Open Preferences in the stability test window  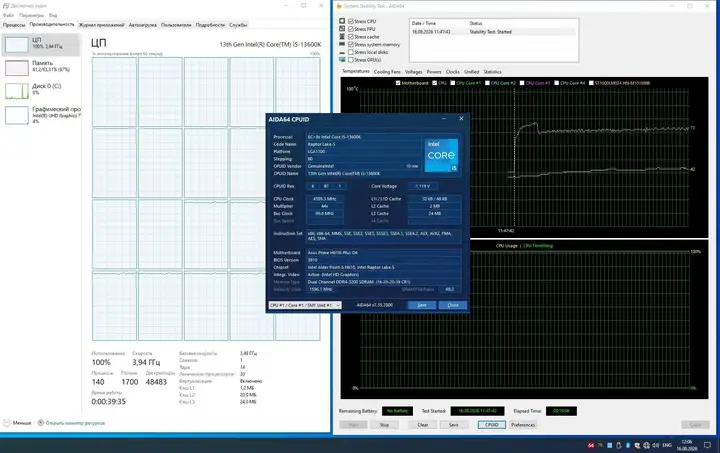[523, 425]
